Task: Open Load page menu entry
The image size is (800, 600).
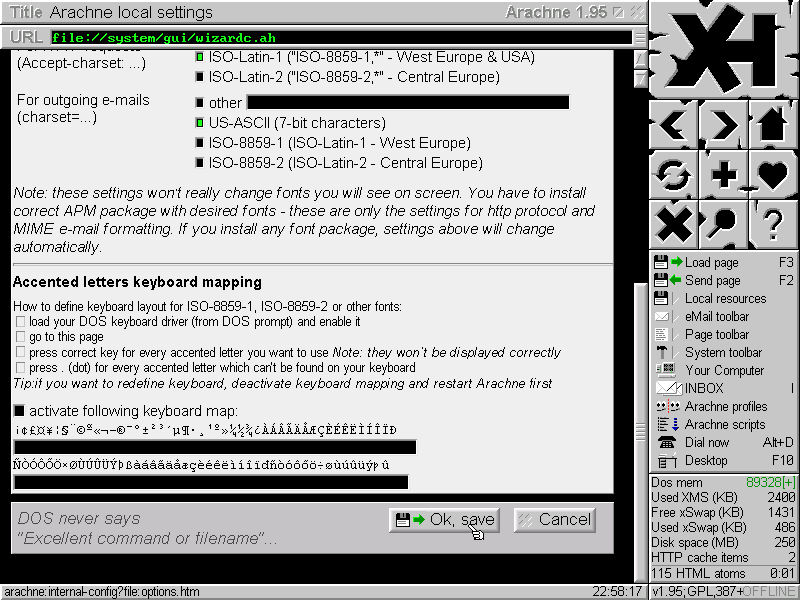Action: pyautogui.click(x=723, y=262)
